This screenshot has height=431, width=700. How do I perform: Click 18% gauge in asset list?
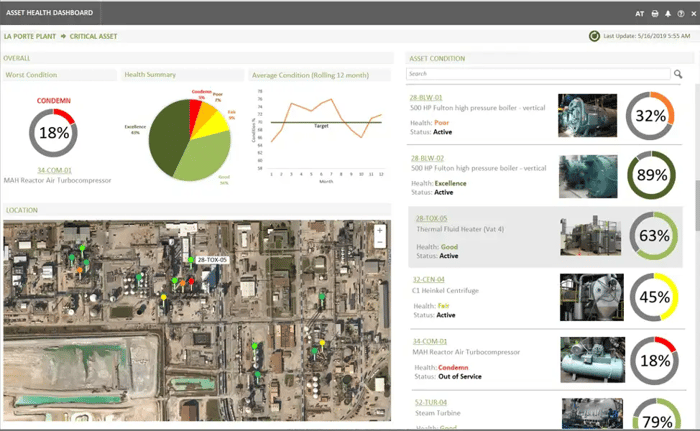[x=654, y=360]
